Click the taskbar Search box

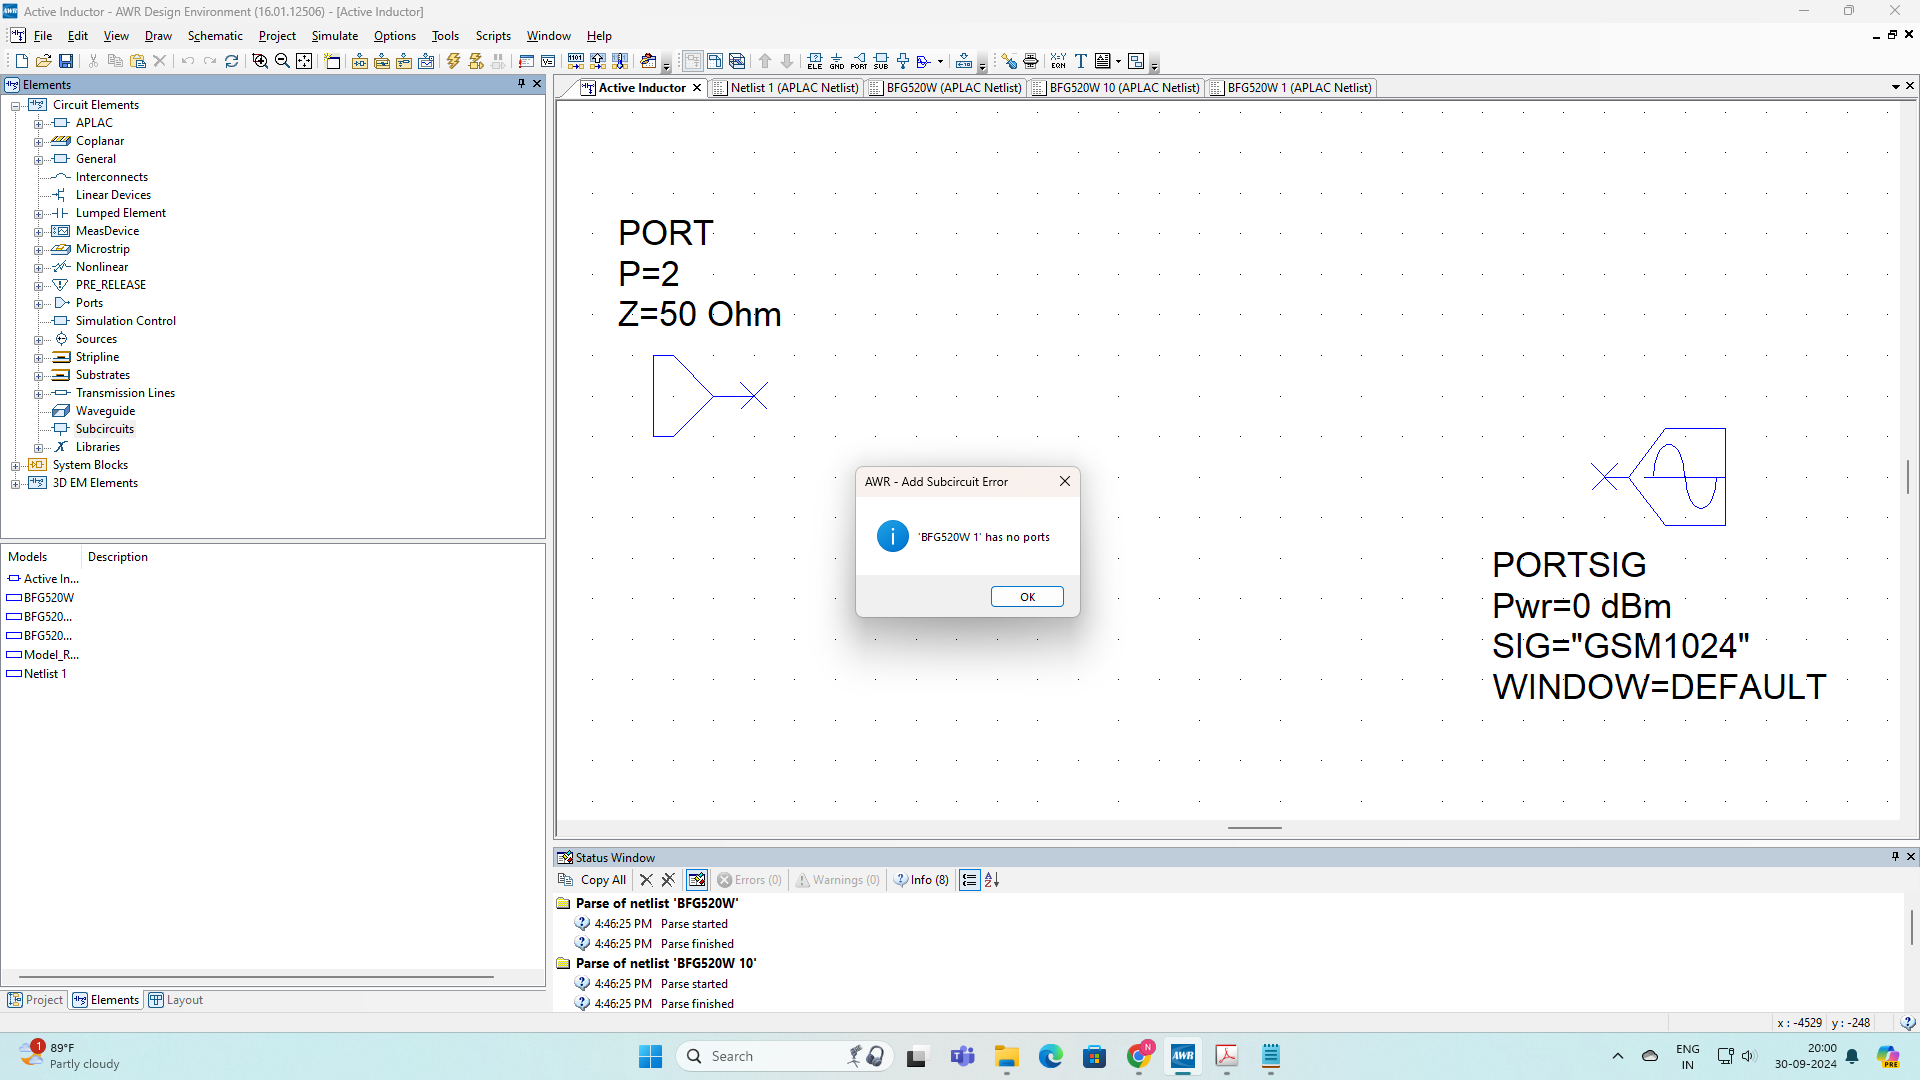tap(785, 1056)
